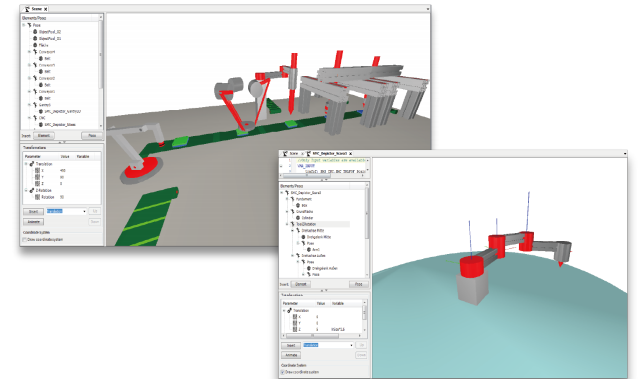
Task: Click the robot root pose icon
Action: [x=287, y=192]
